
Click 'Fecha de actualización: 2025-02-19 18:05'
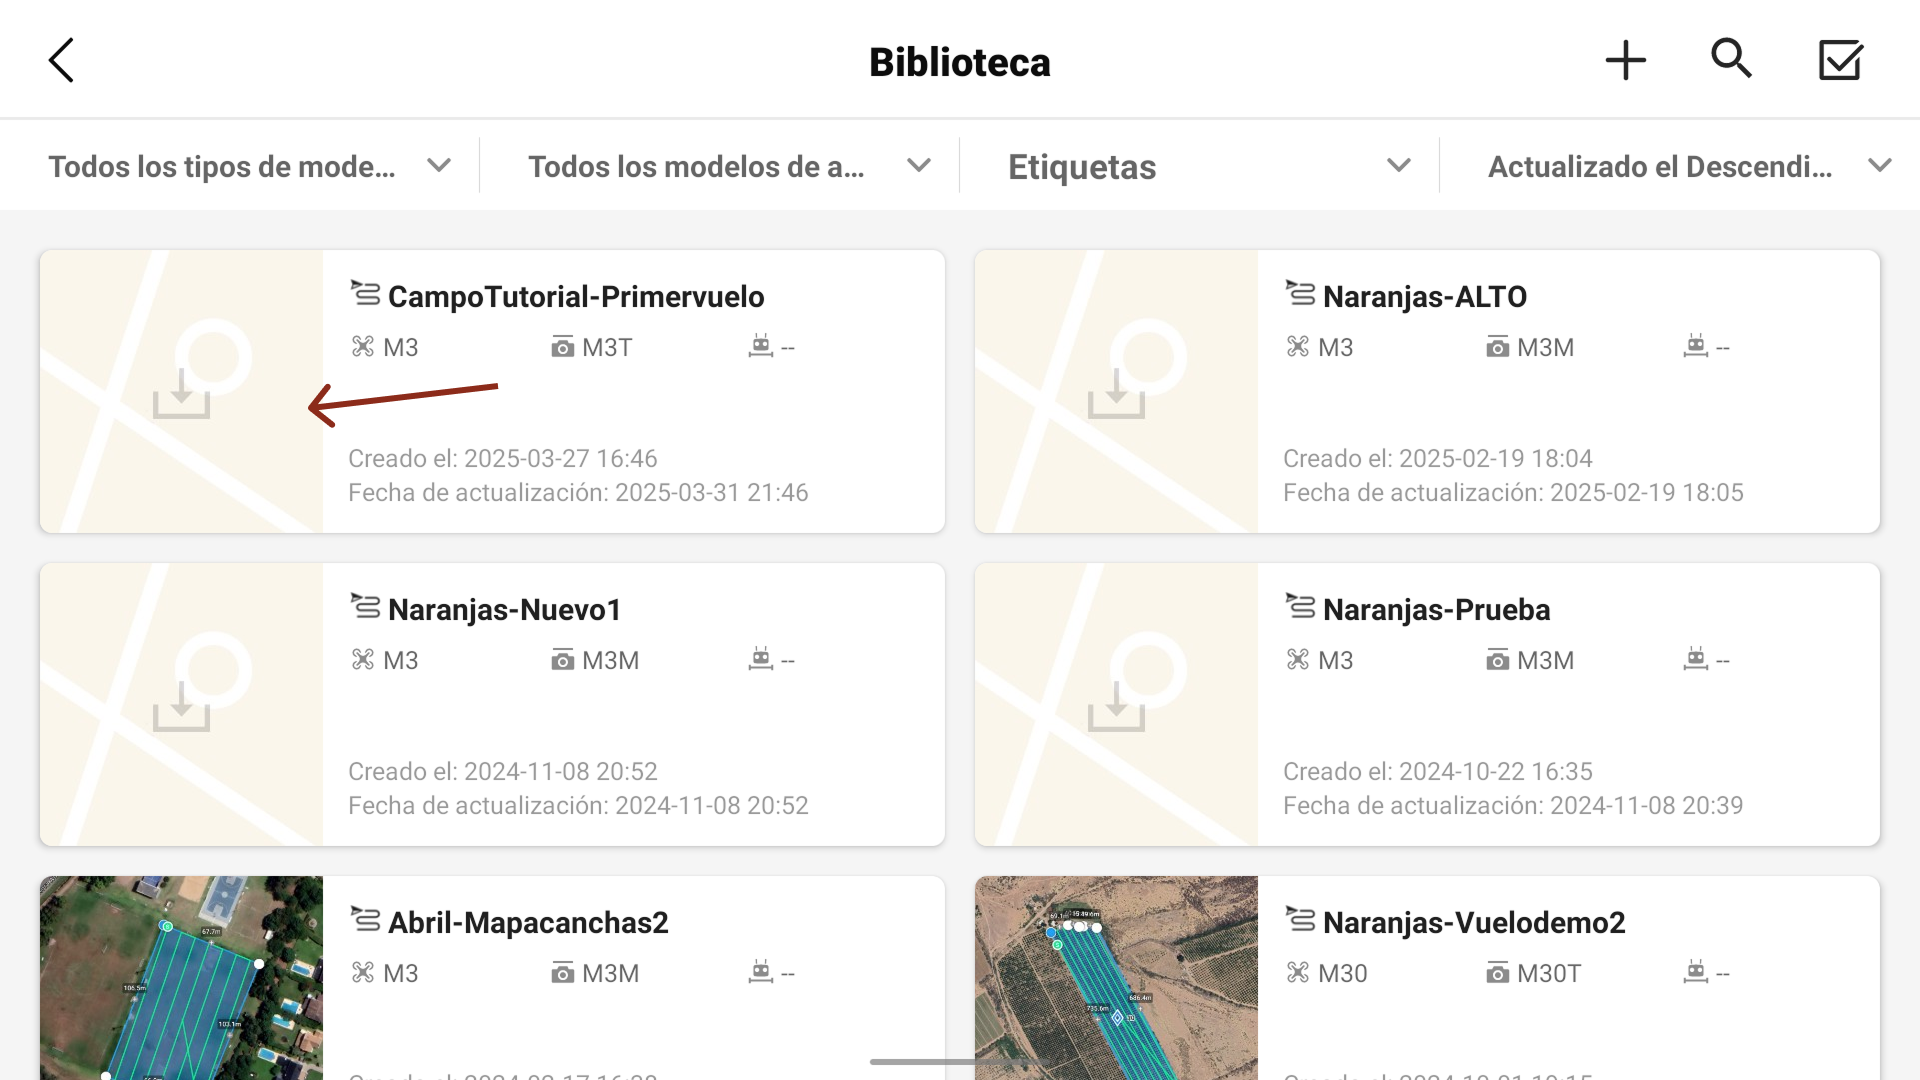point(1513,493)
